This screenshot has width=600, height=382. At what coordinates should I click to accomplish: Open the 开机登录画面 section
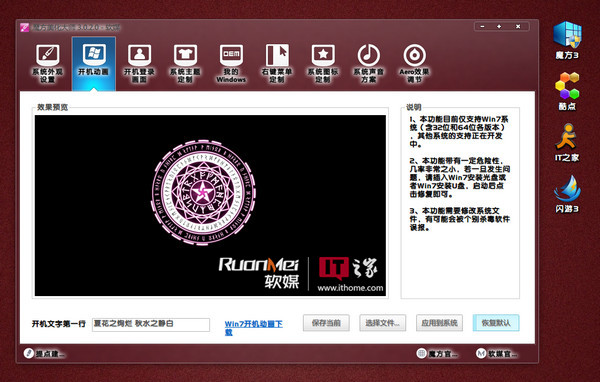pyautogui.click(x=139, y=64)
